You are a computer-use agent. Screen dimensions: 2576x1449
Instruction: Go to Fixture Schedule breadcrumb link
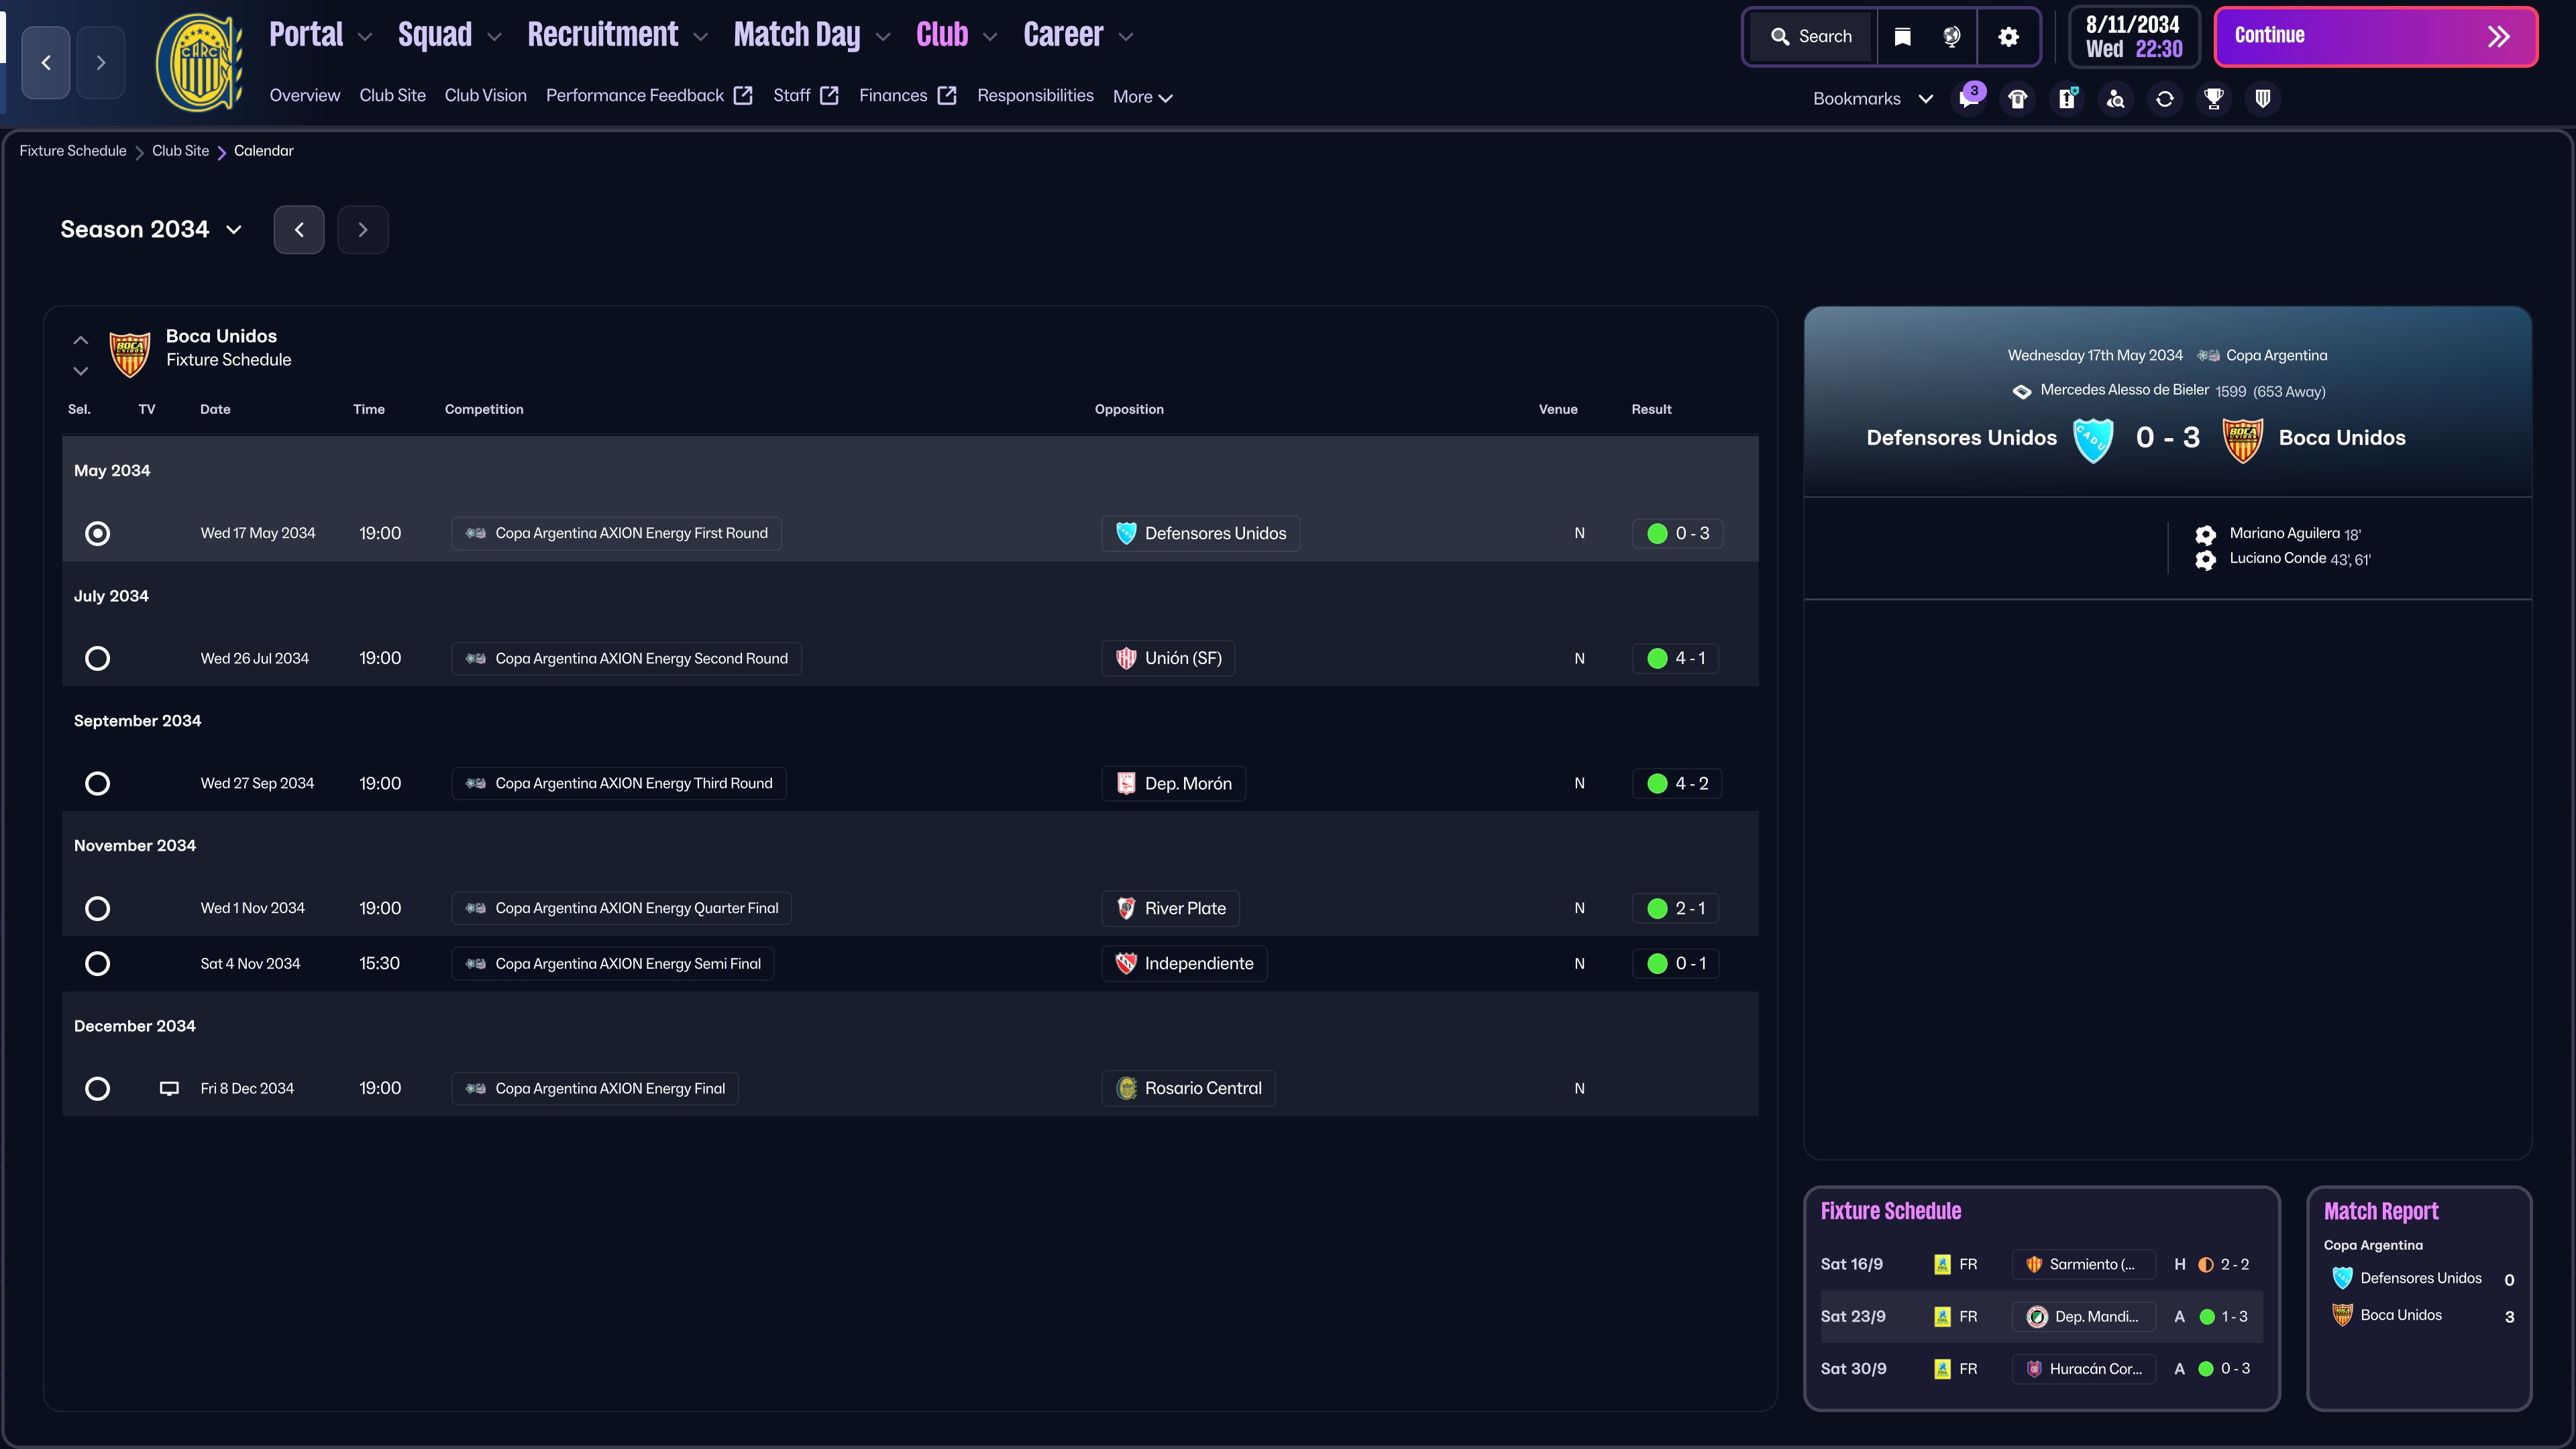coord(73,151)
